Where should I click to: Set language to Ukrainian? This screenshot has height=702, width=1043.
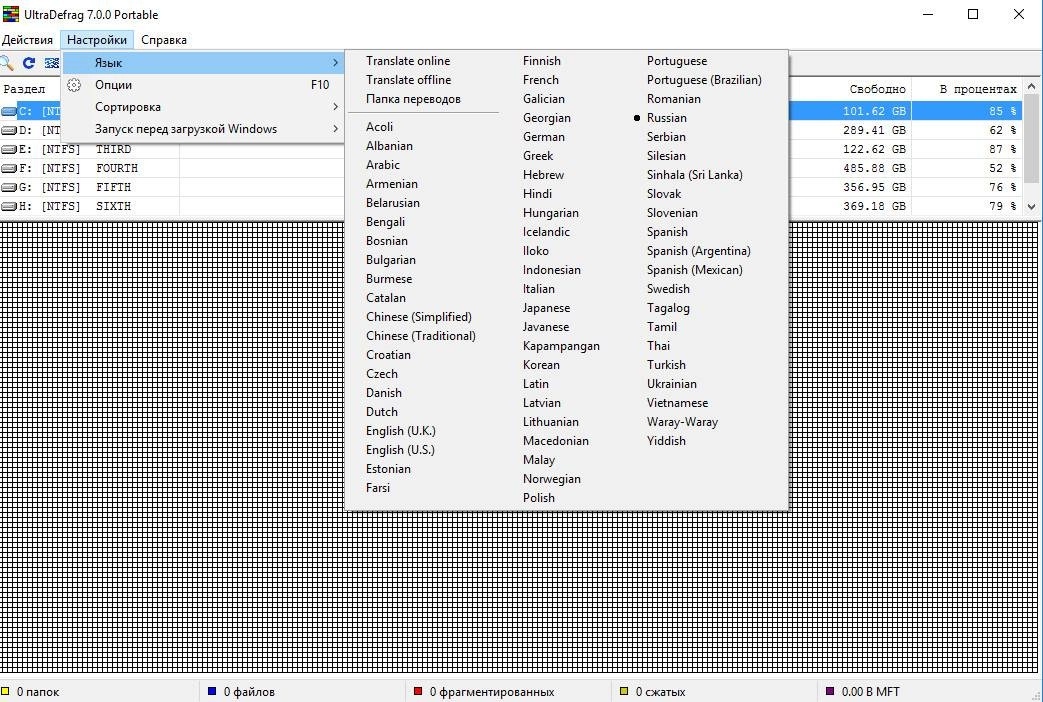672,383
